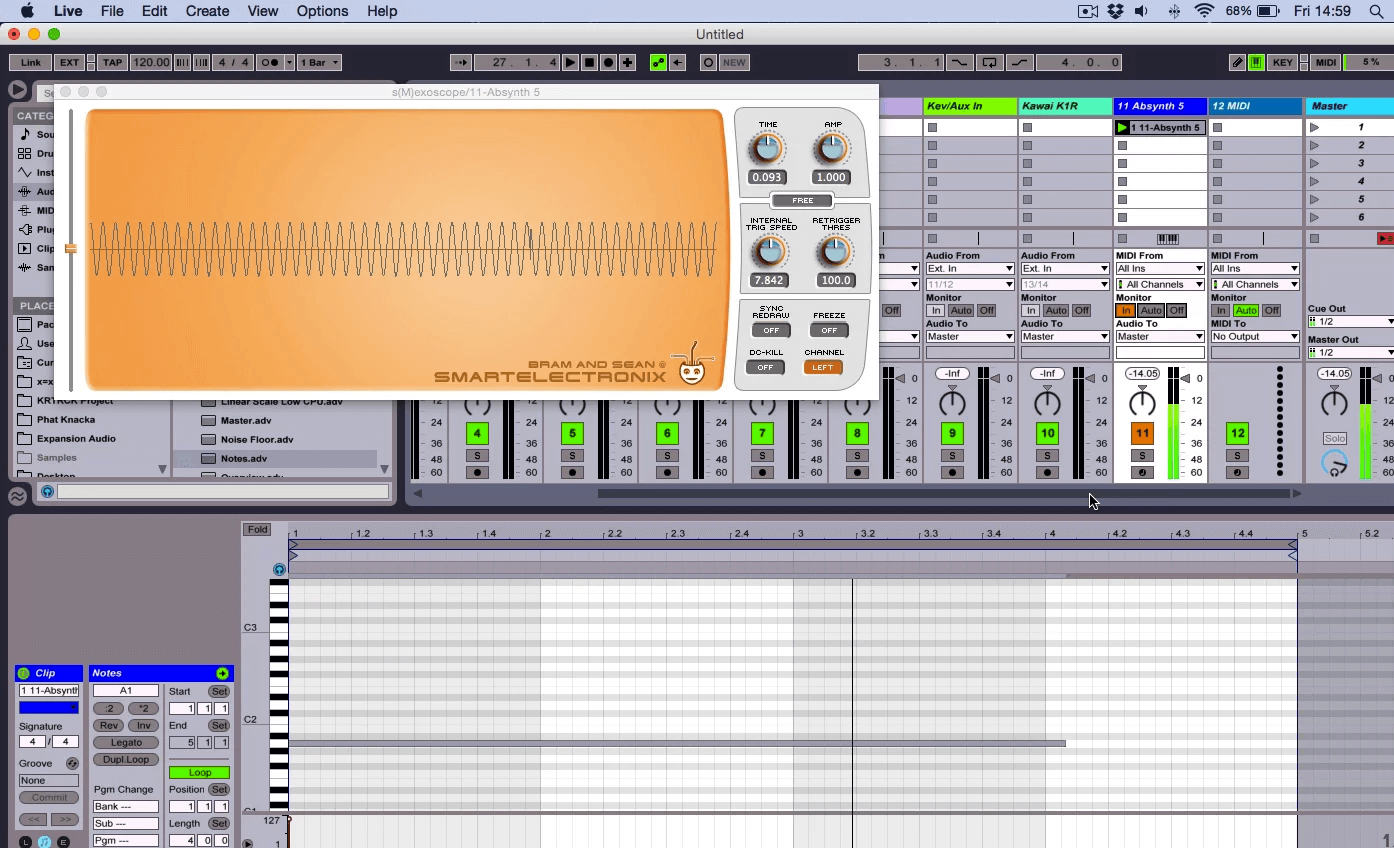Open the metronome settings dropdown arrow

289,62
